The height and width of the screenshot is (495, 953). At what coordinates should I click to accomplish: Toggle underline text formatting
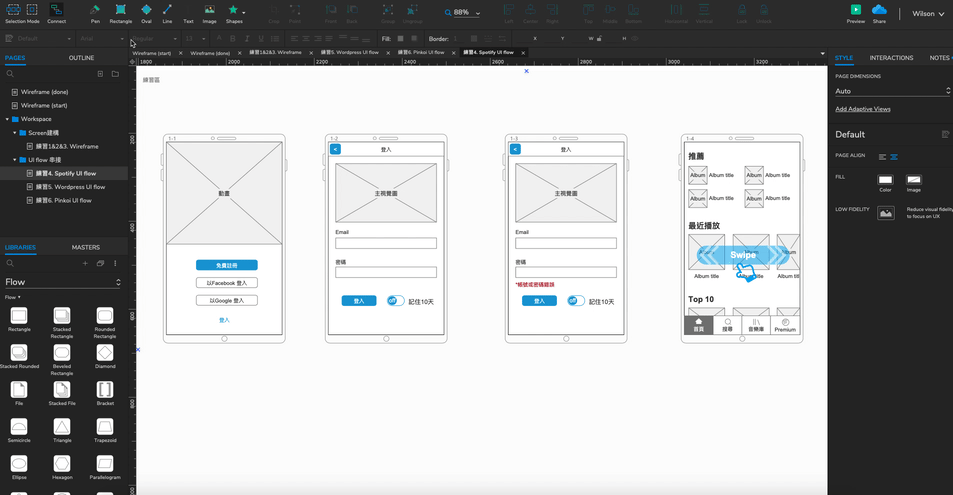tap(261, 38)
